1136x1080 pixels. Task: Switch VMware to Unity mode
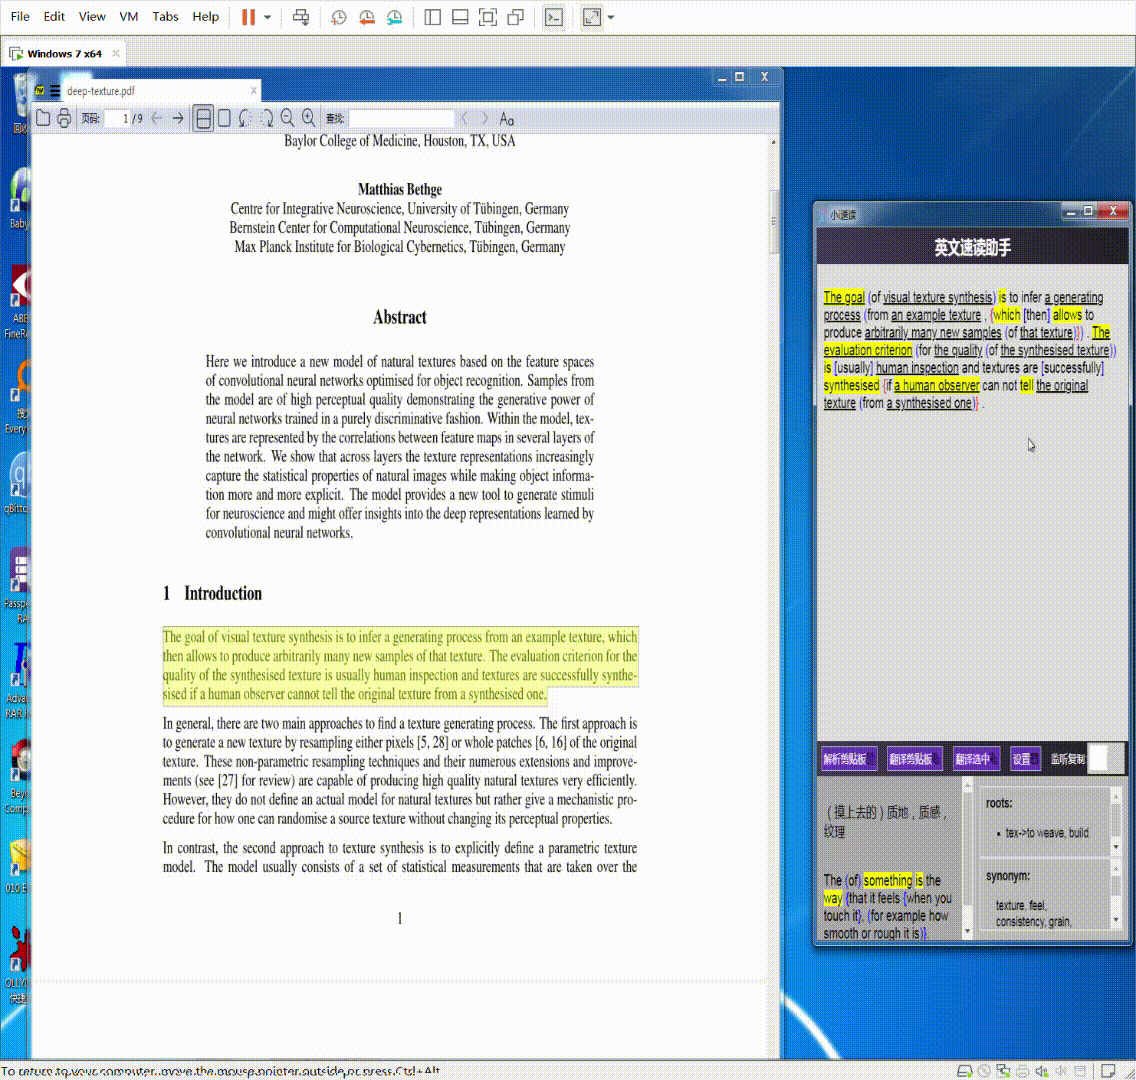tap(516, 17)
